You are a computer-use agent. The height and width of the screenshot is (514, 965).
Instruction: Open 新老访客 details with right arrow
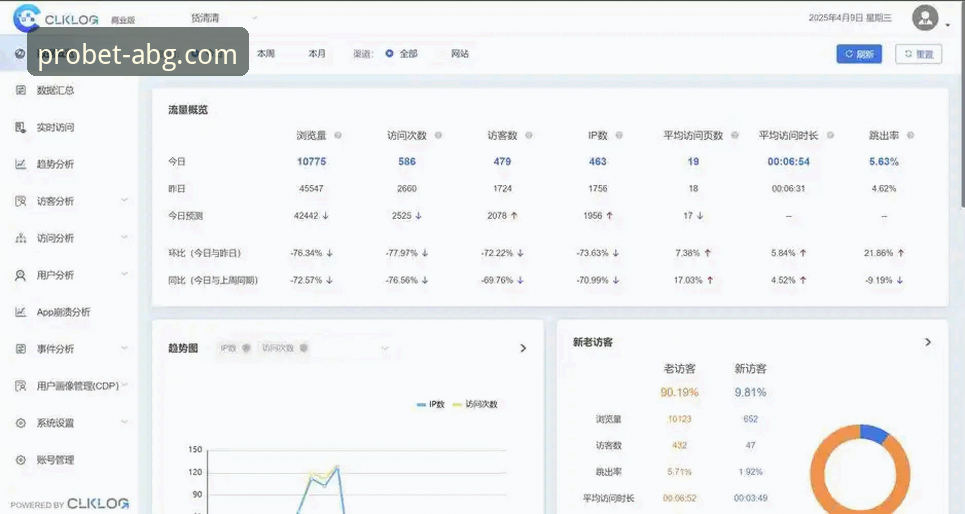pos(928,342)
